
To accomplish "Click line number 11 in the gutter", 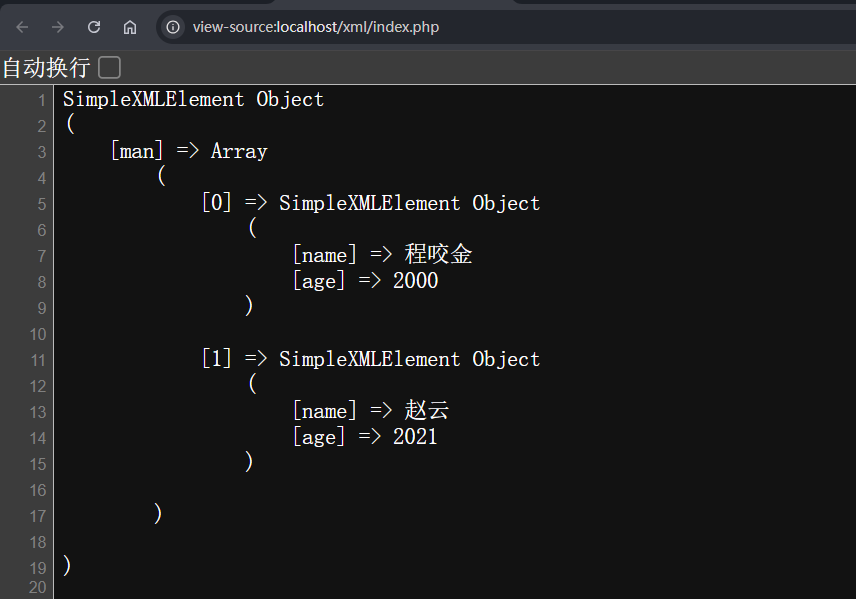I will click(38, 360).
